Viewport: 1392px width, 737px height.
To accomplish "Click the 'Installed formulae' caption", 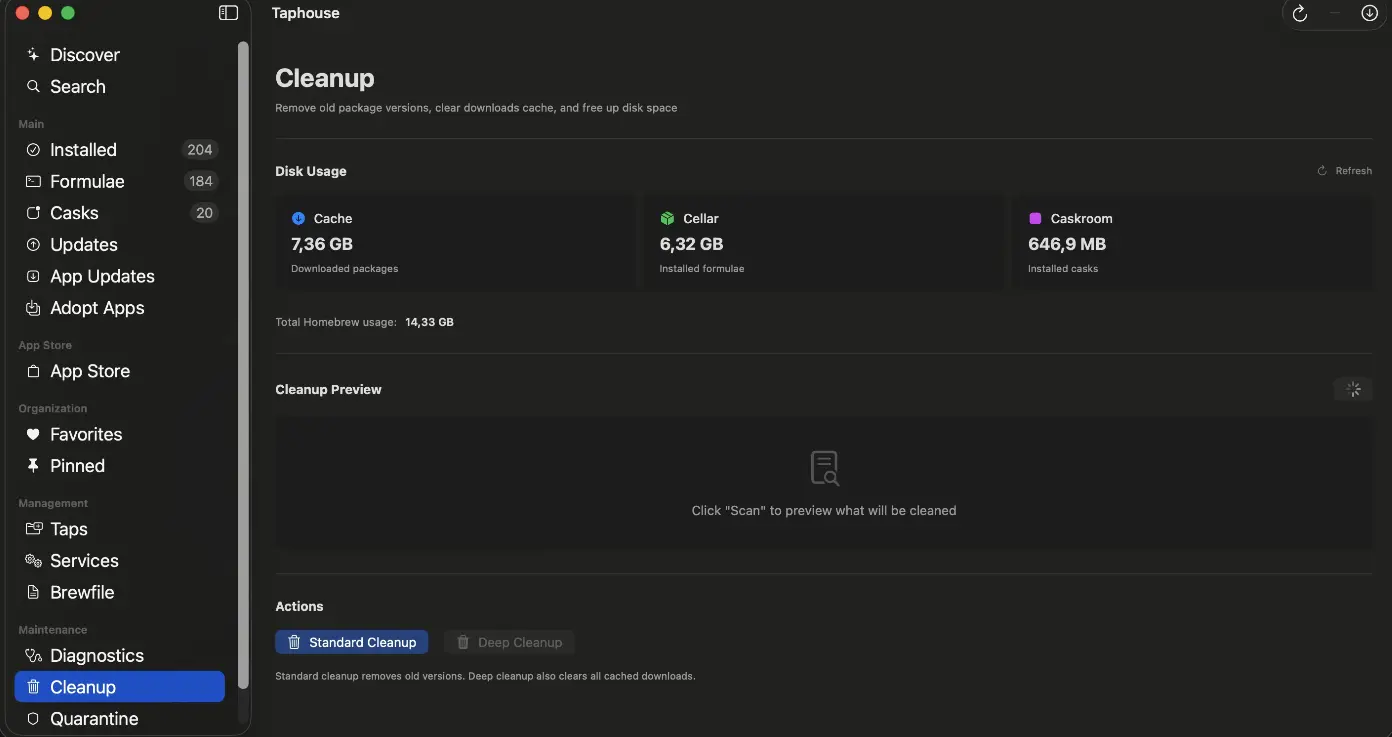I will pyautogui.click(x=702, y=269).
